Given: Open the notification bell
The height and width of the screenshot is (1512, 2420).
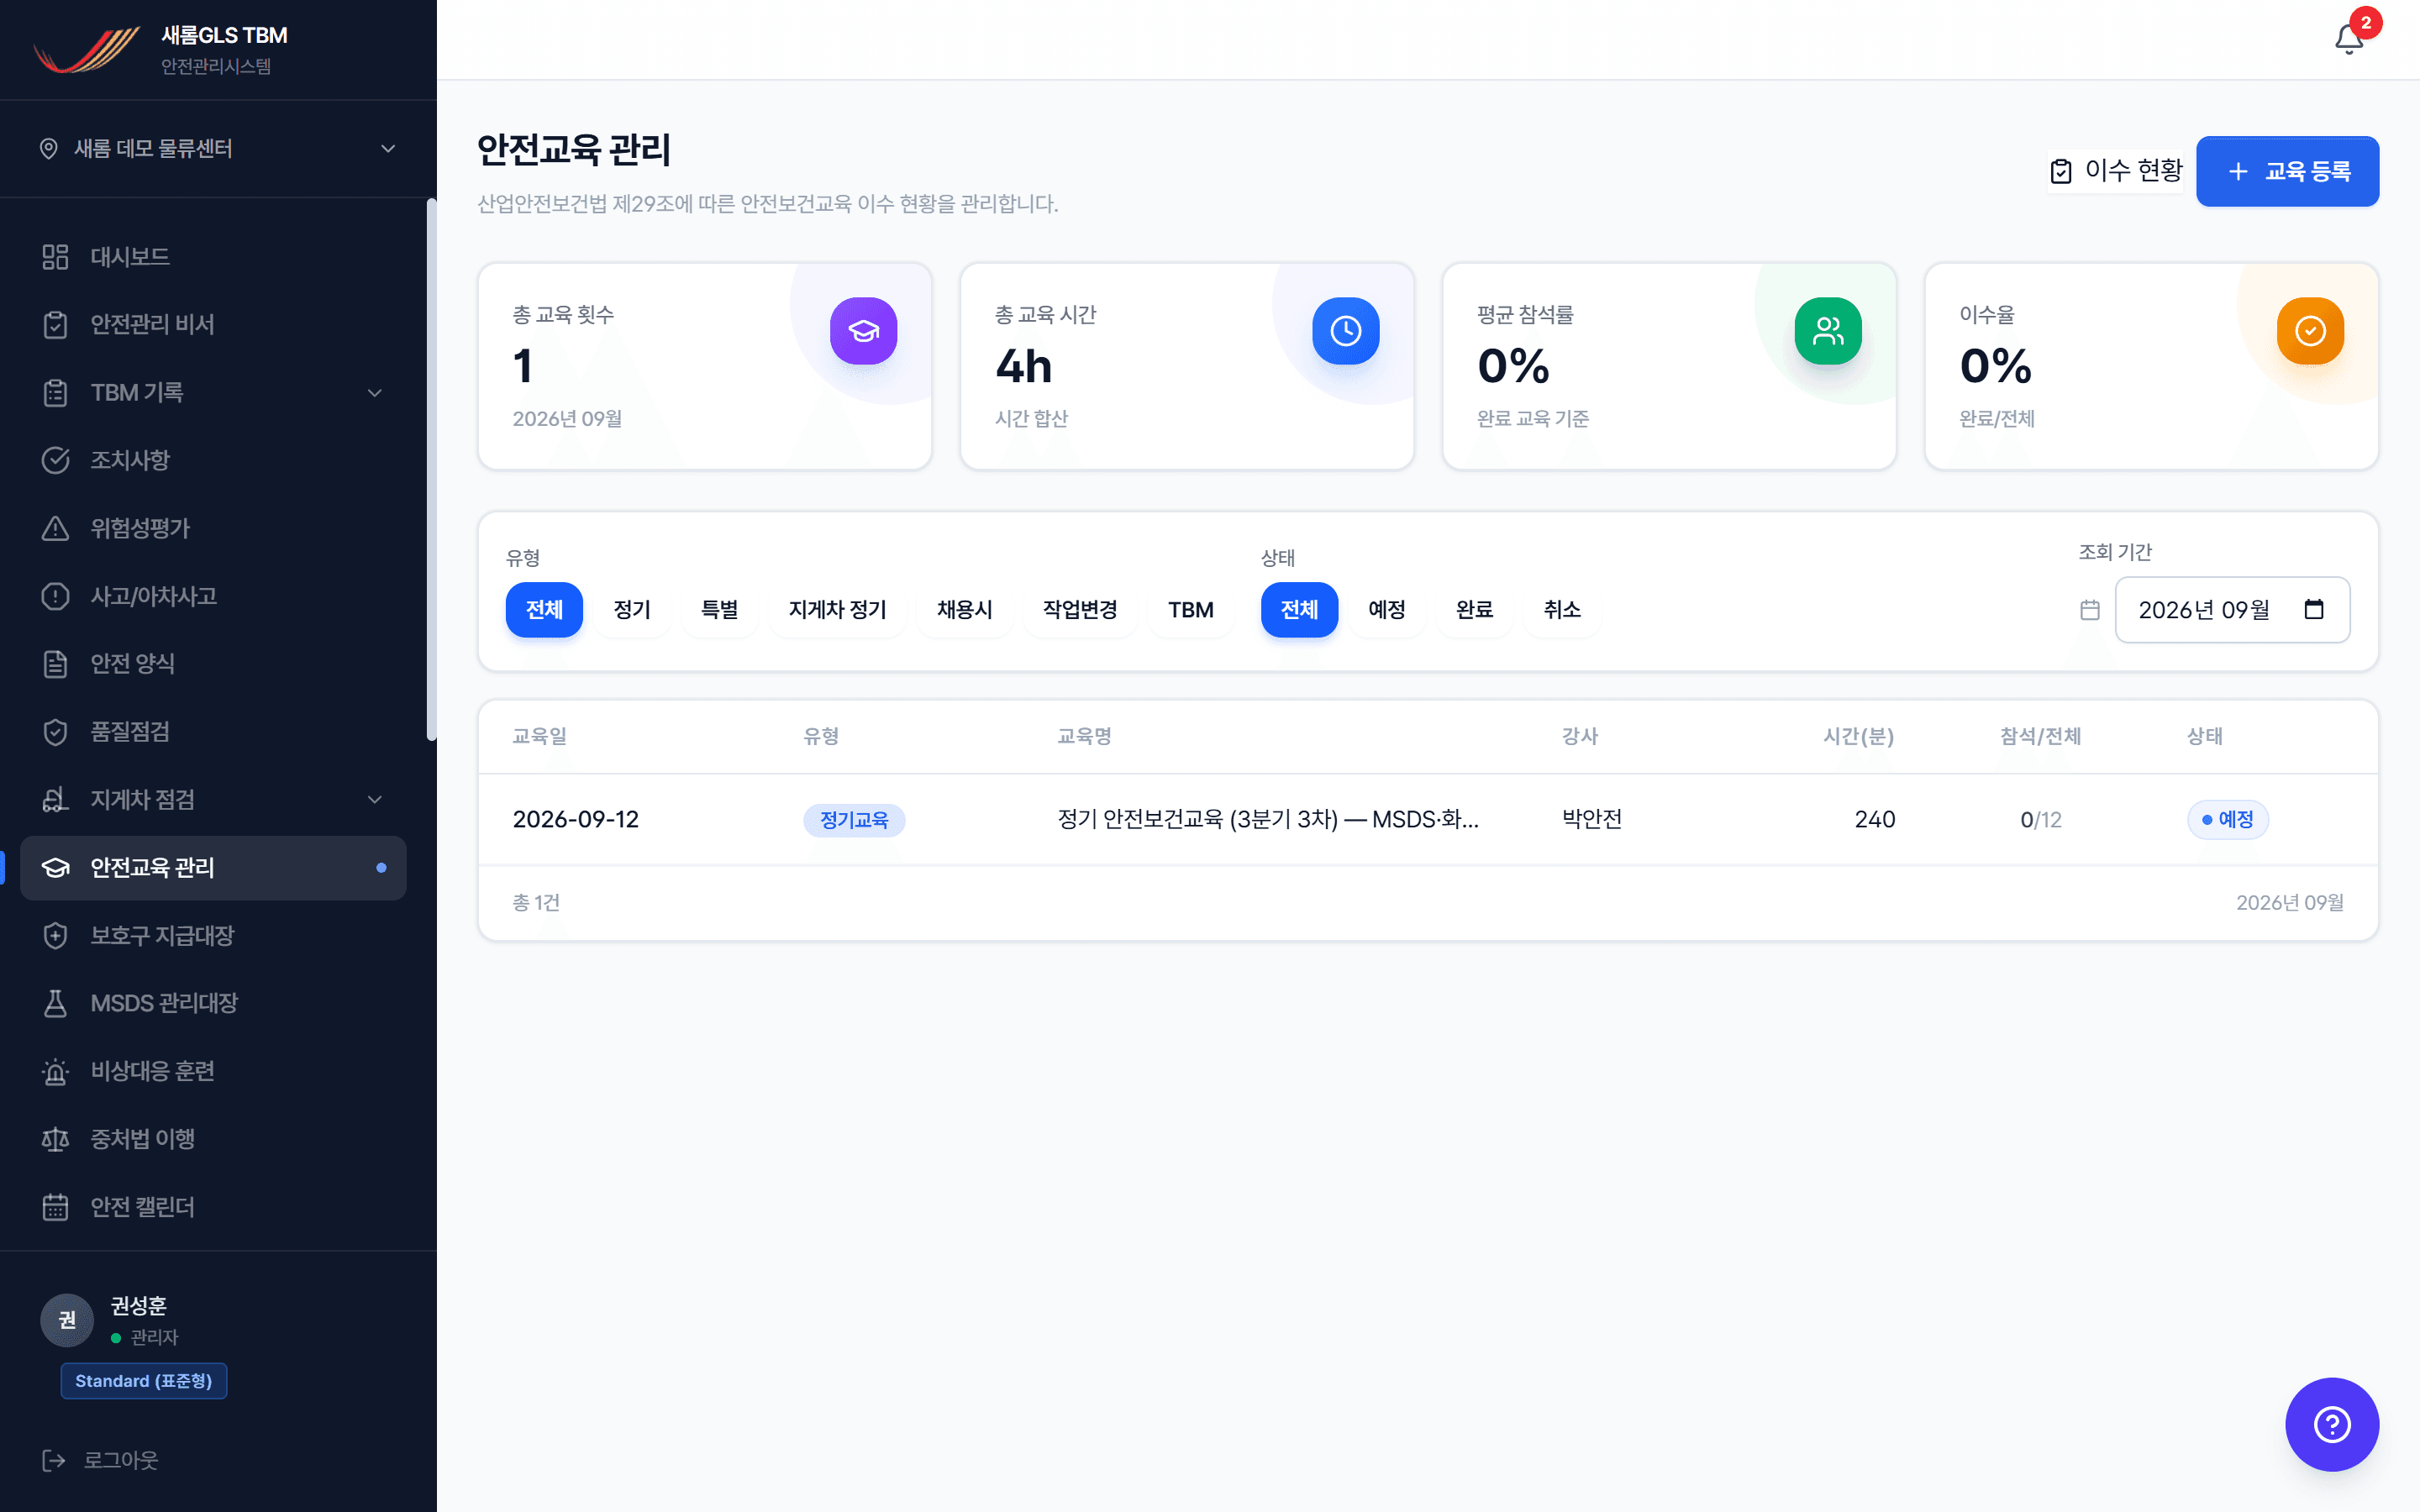Looking at the screenshot, I should point(2349,39).
